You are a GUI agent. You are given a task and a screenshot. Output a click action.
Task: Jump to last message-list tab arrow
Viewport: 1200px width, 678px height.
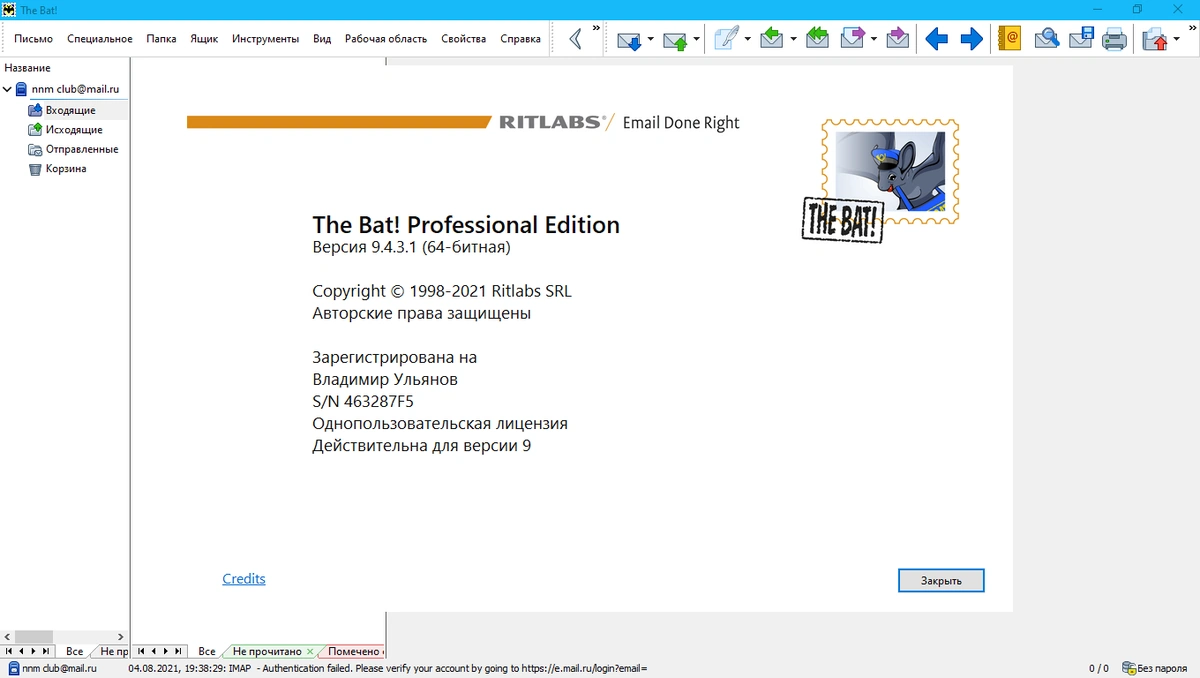pyautogui.click(x=178, y=651)
